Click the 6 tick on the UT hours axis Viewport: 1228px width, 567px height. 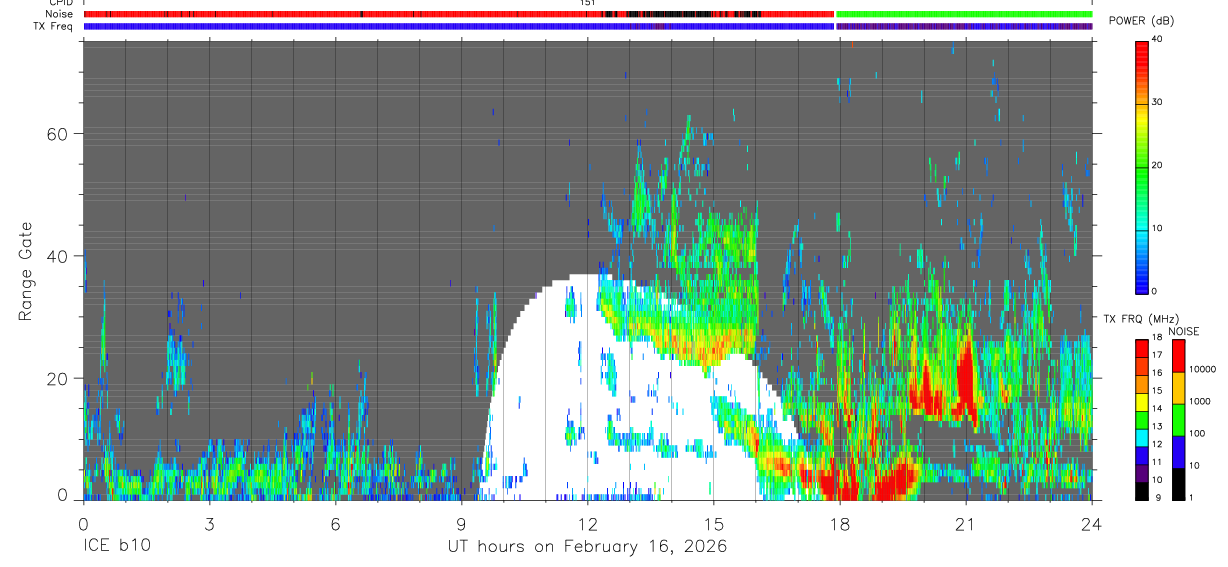point(335,524)
